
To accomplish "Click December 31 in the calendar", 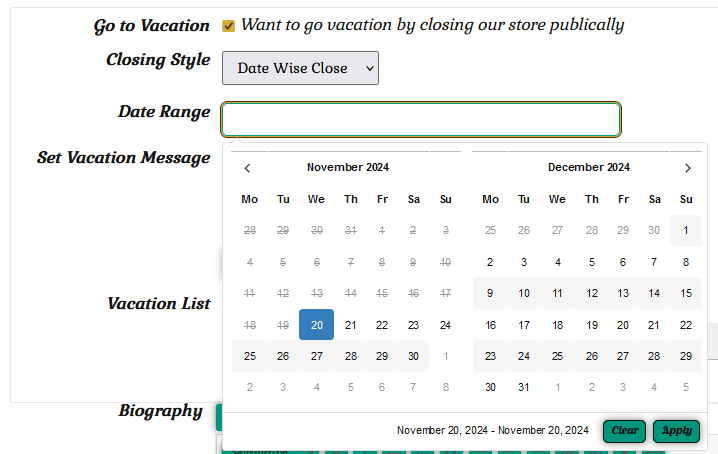I will (x=523, y=387).
